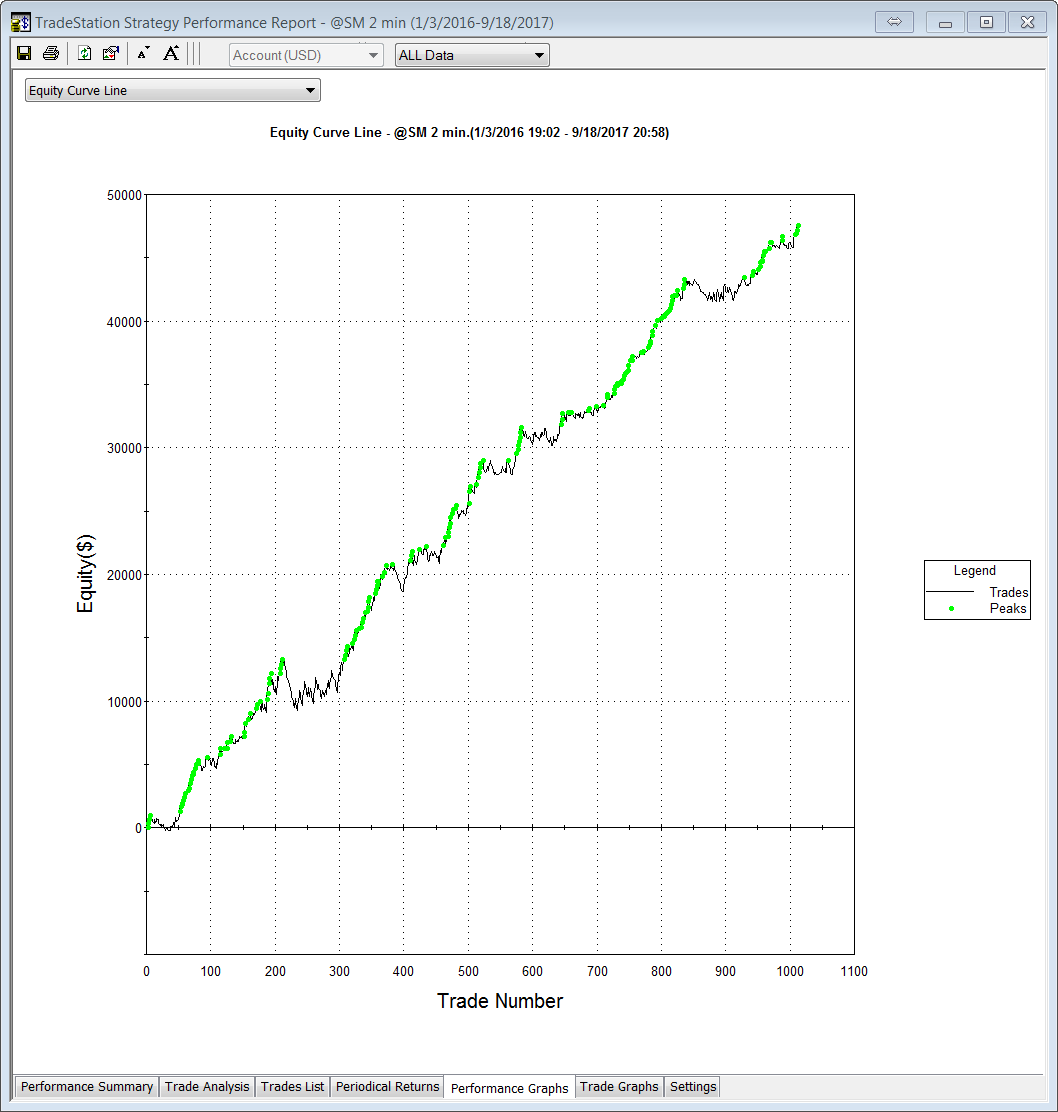1058x1112 pixels.
Task: Click the Print report icon
Action: tap(51, 54)
